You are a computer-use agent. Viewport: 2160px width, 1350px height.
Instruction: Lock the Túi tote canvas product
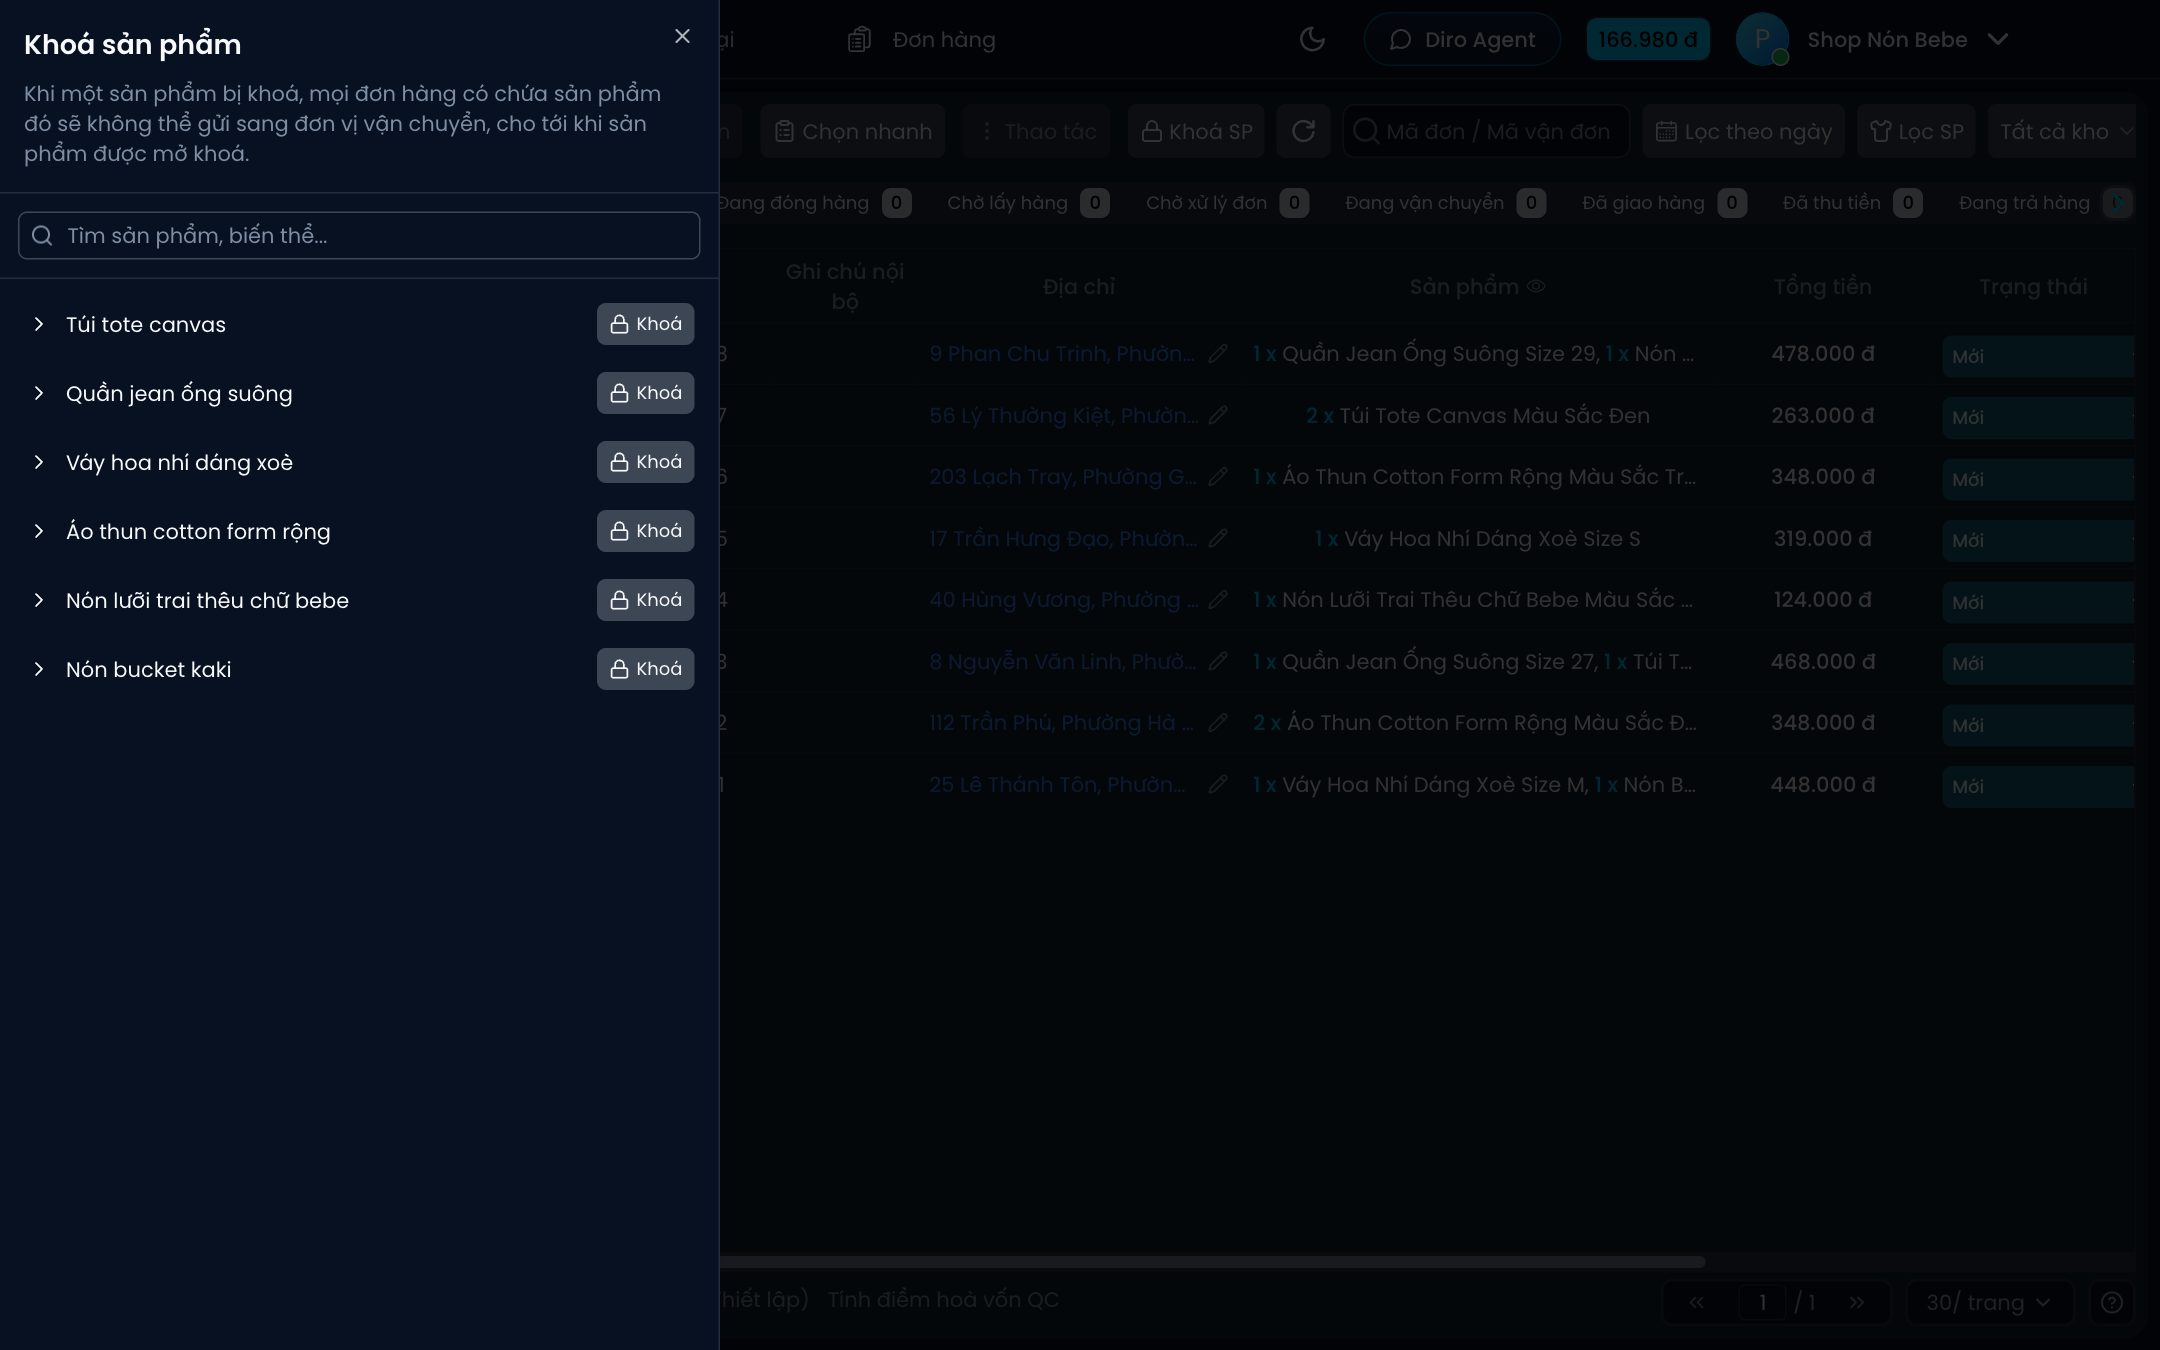[645, 324]
